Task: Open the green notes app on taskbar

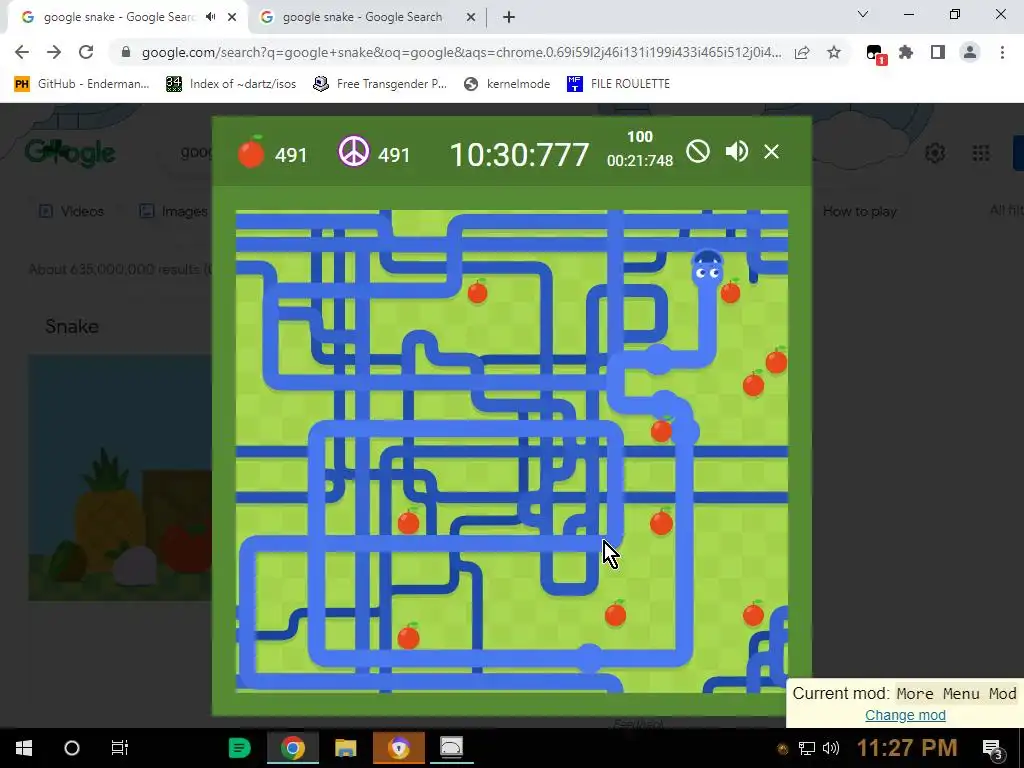Action: tap(240, 748)
